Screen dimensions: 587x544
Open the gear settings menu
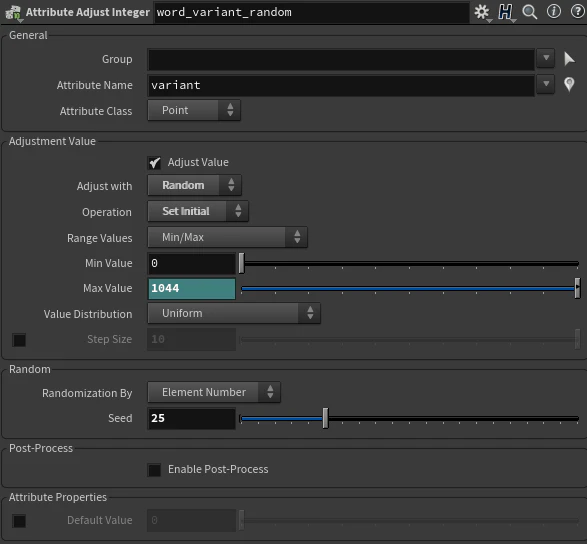coord(482,12)
